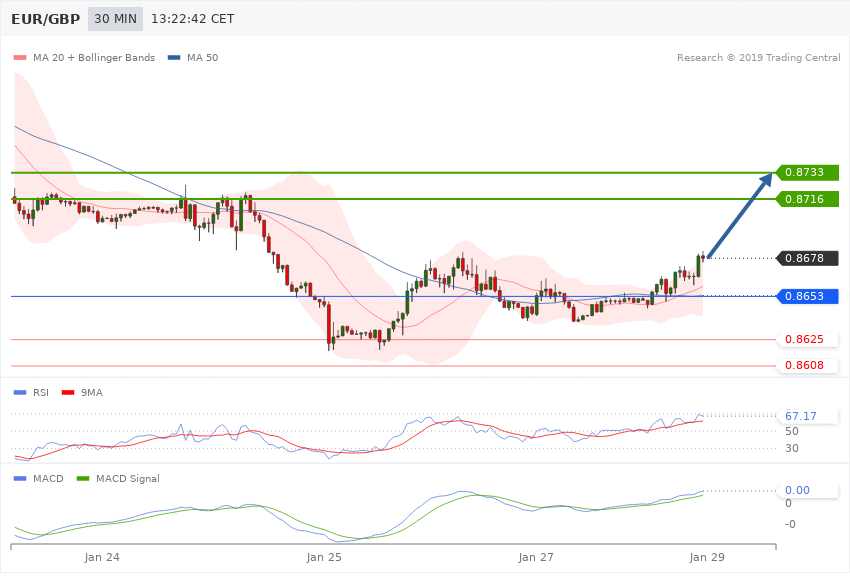The height and width of the screenshot is (576, 850).
Task: Click the 13:22:42 CET timestamp
Action: pyautogui.click(x=192, y=19)
